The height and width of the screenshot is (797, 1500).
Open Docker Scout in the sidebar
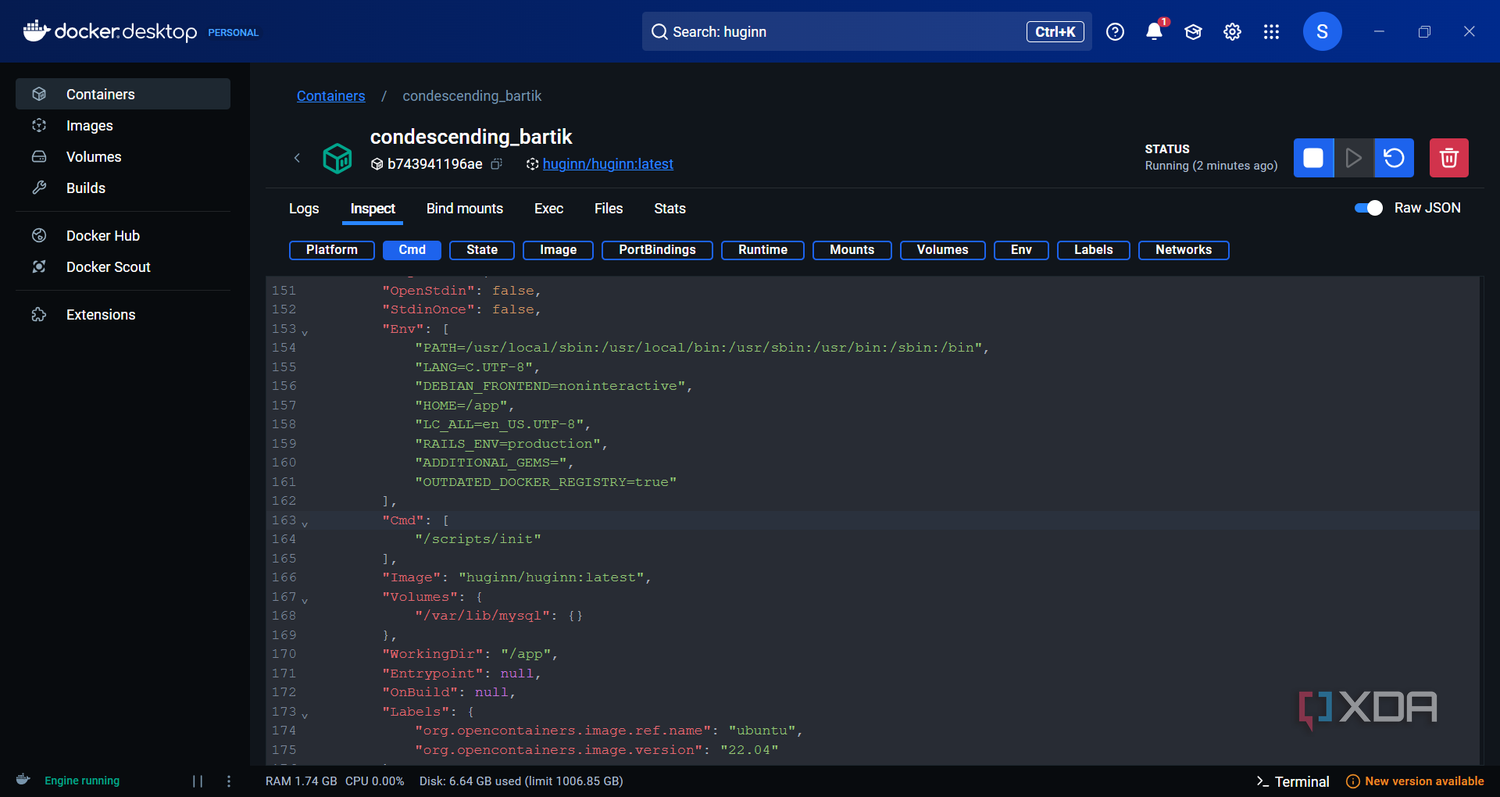123,266
